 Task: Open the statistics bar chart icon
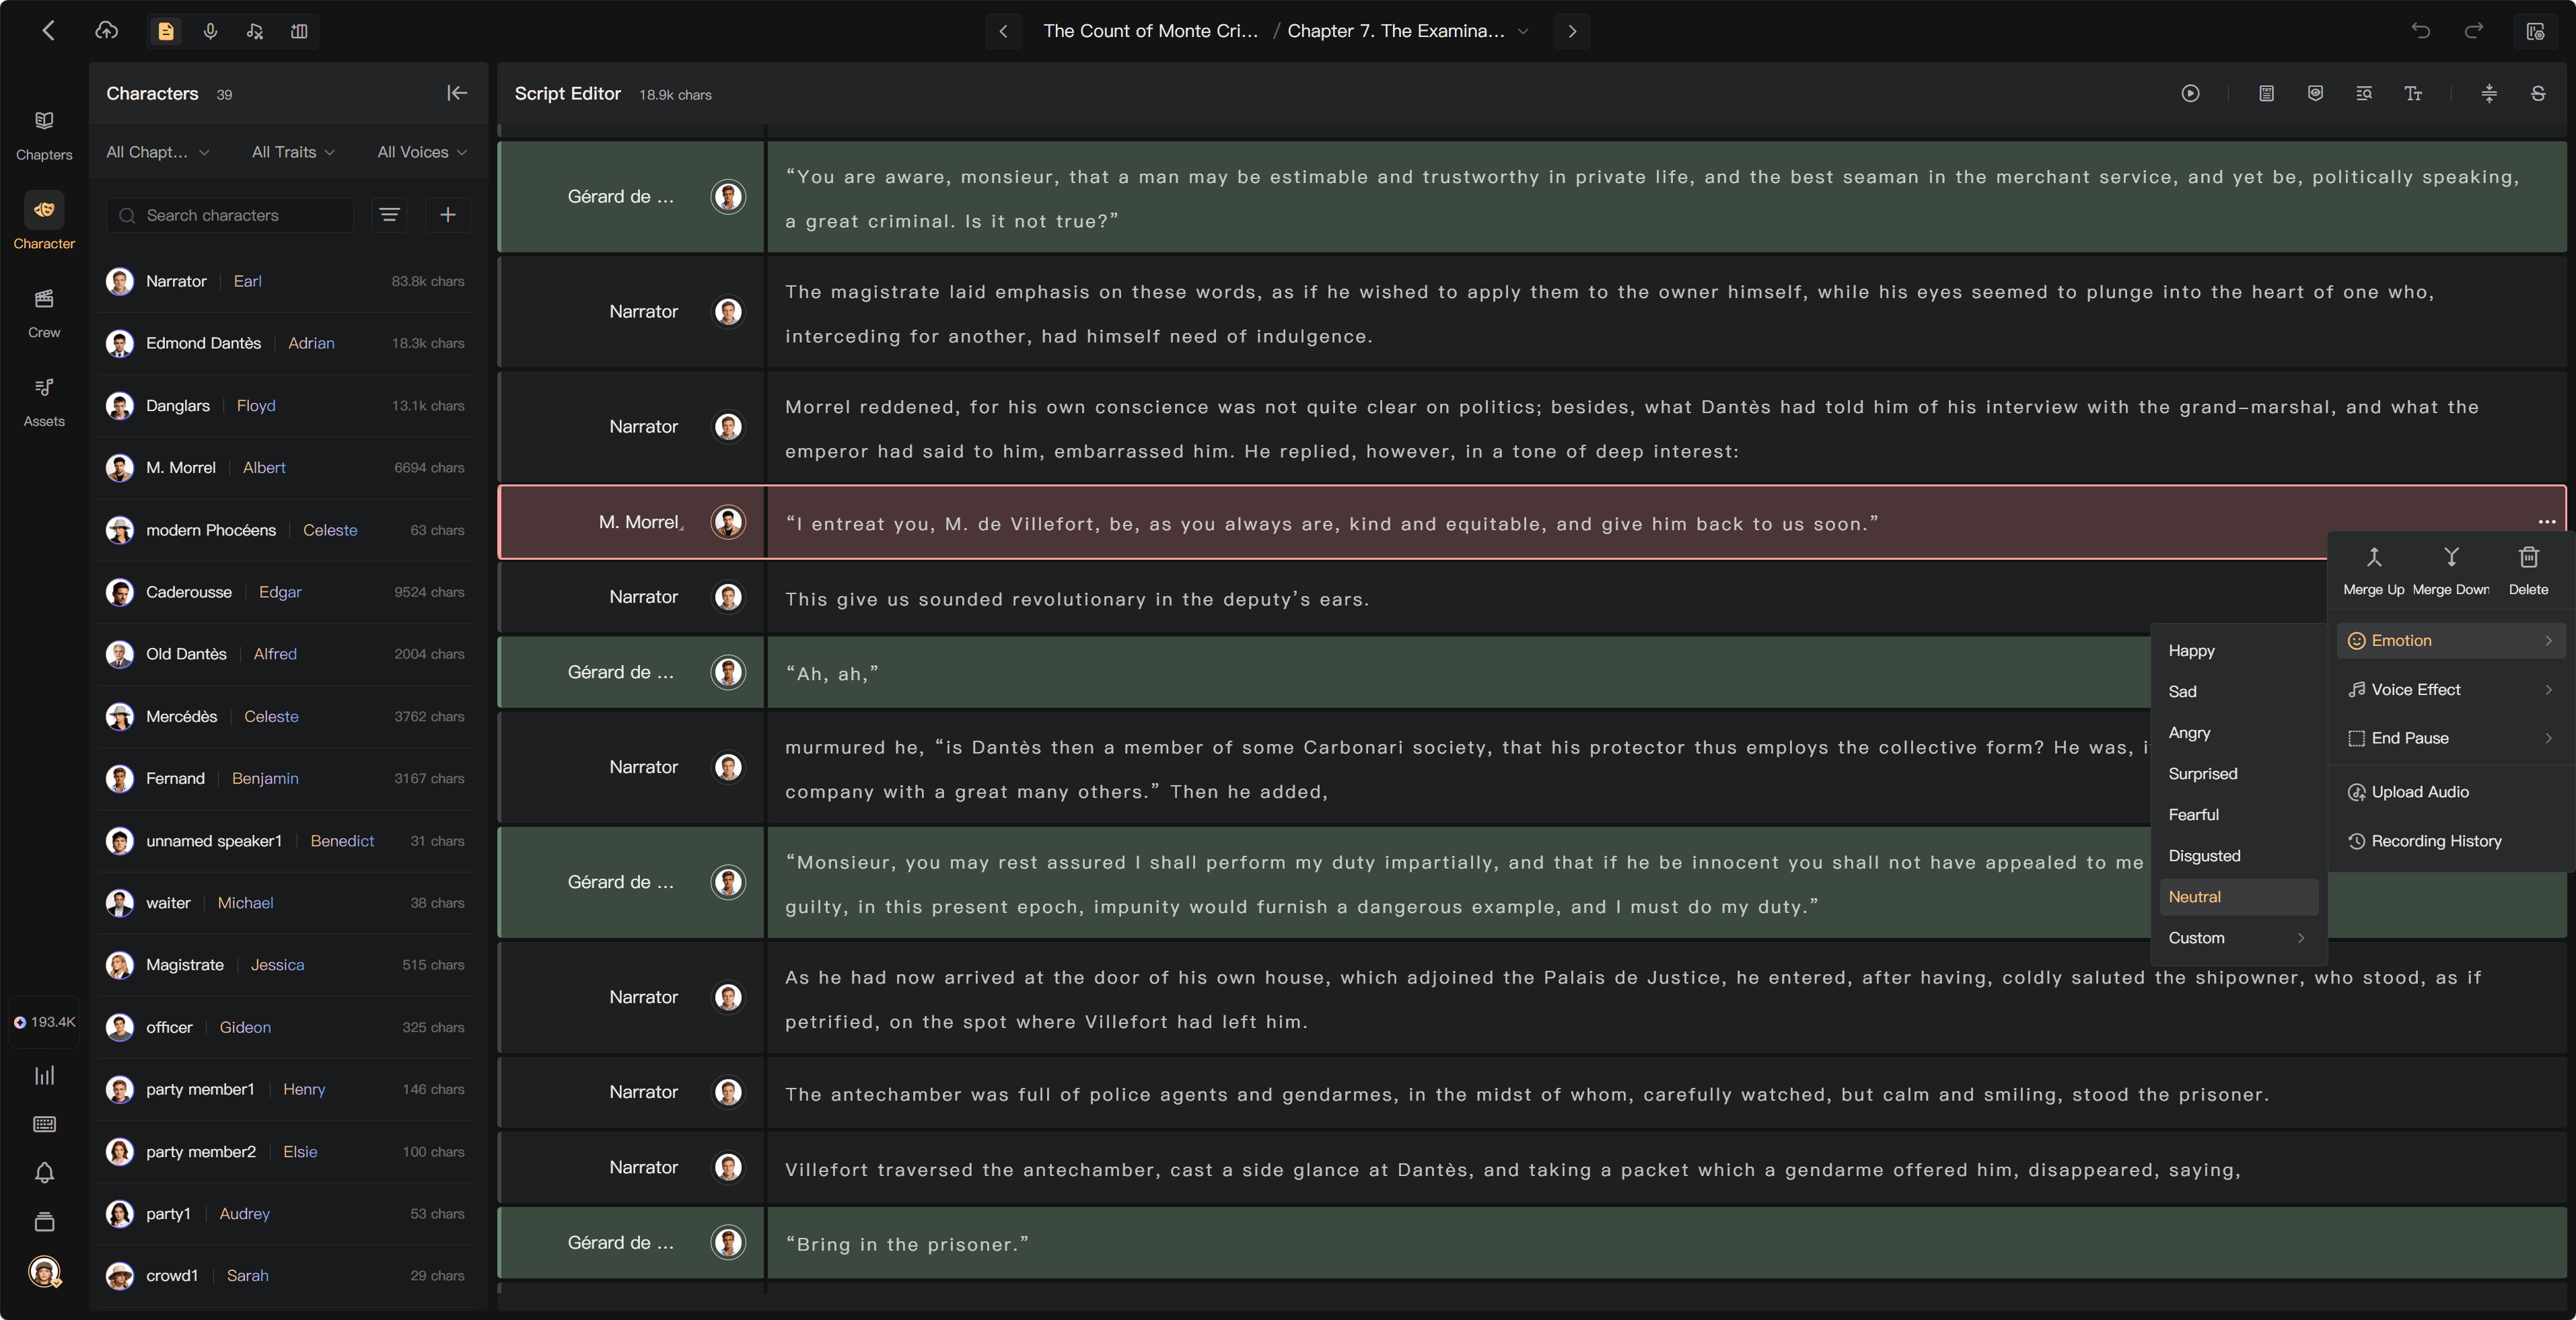(x=44, y=1075)
